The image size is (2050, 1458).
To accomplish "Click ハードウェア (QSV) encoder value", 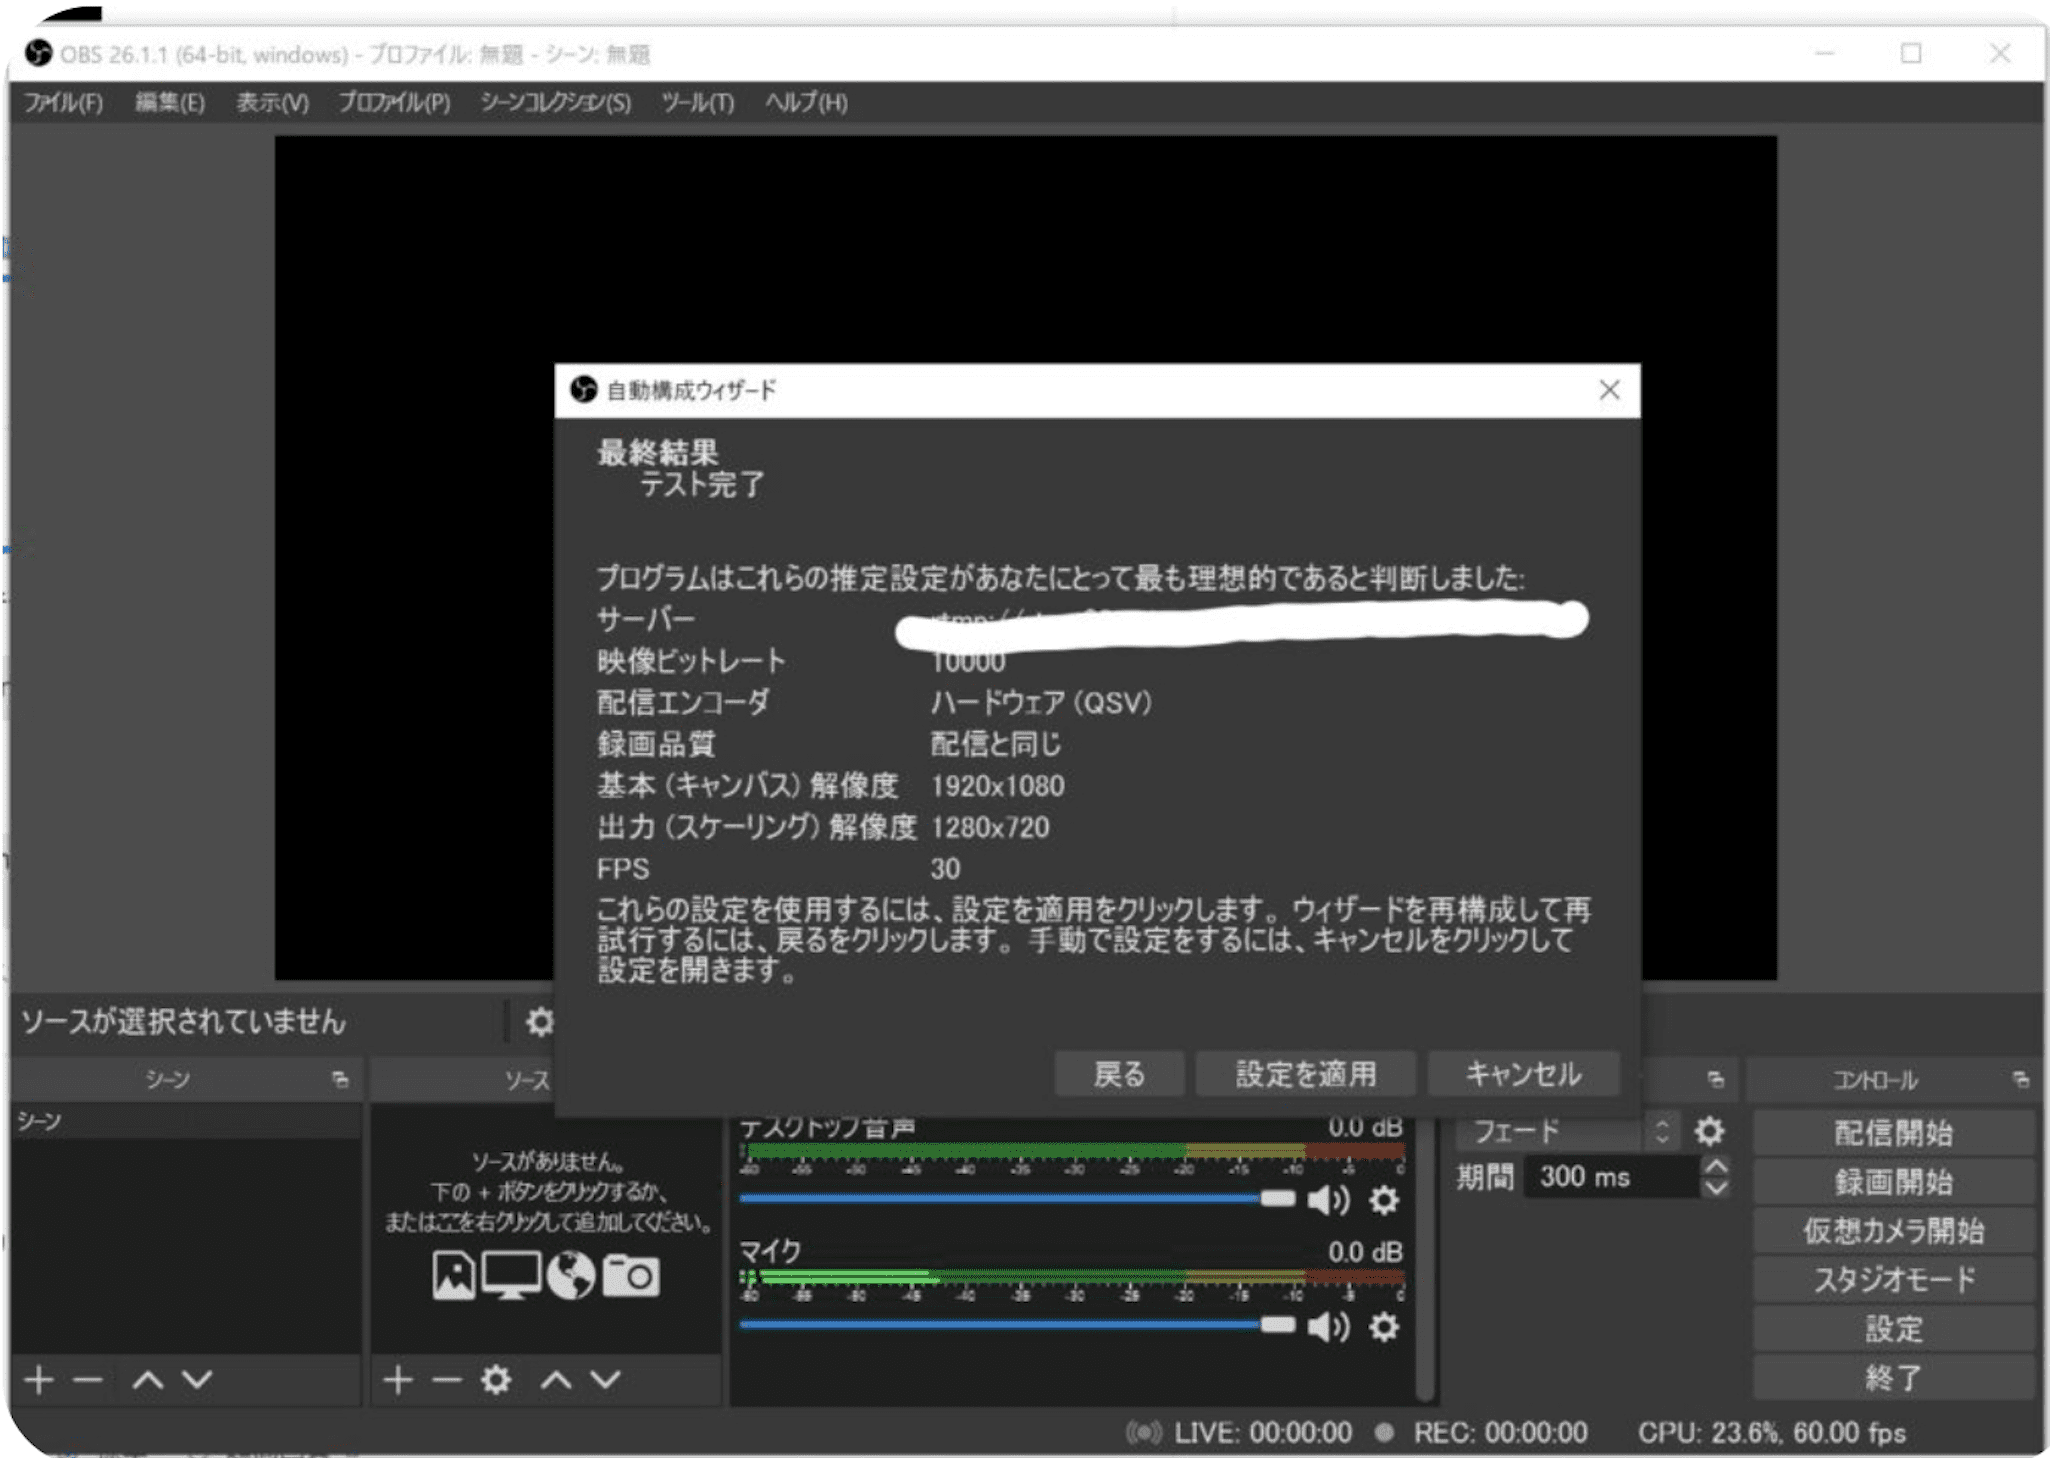I will (x=1041, y=703).
